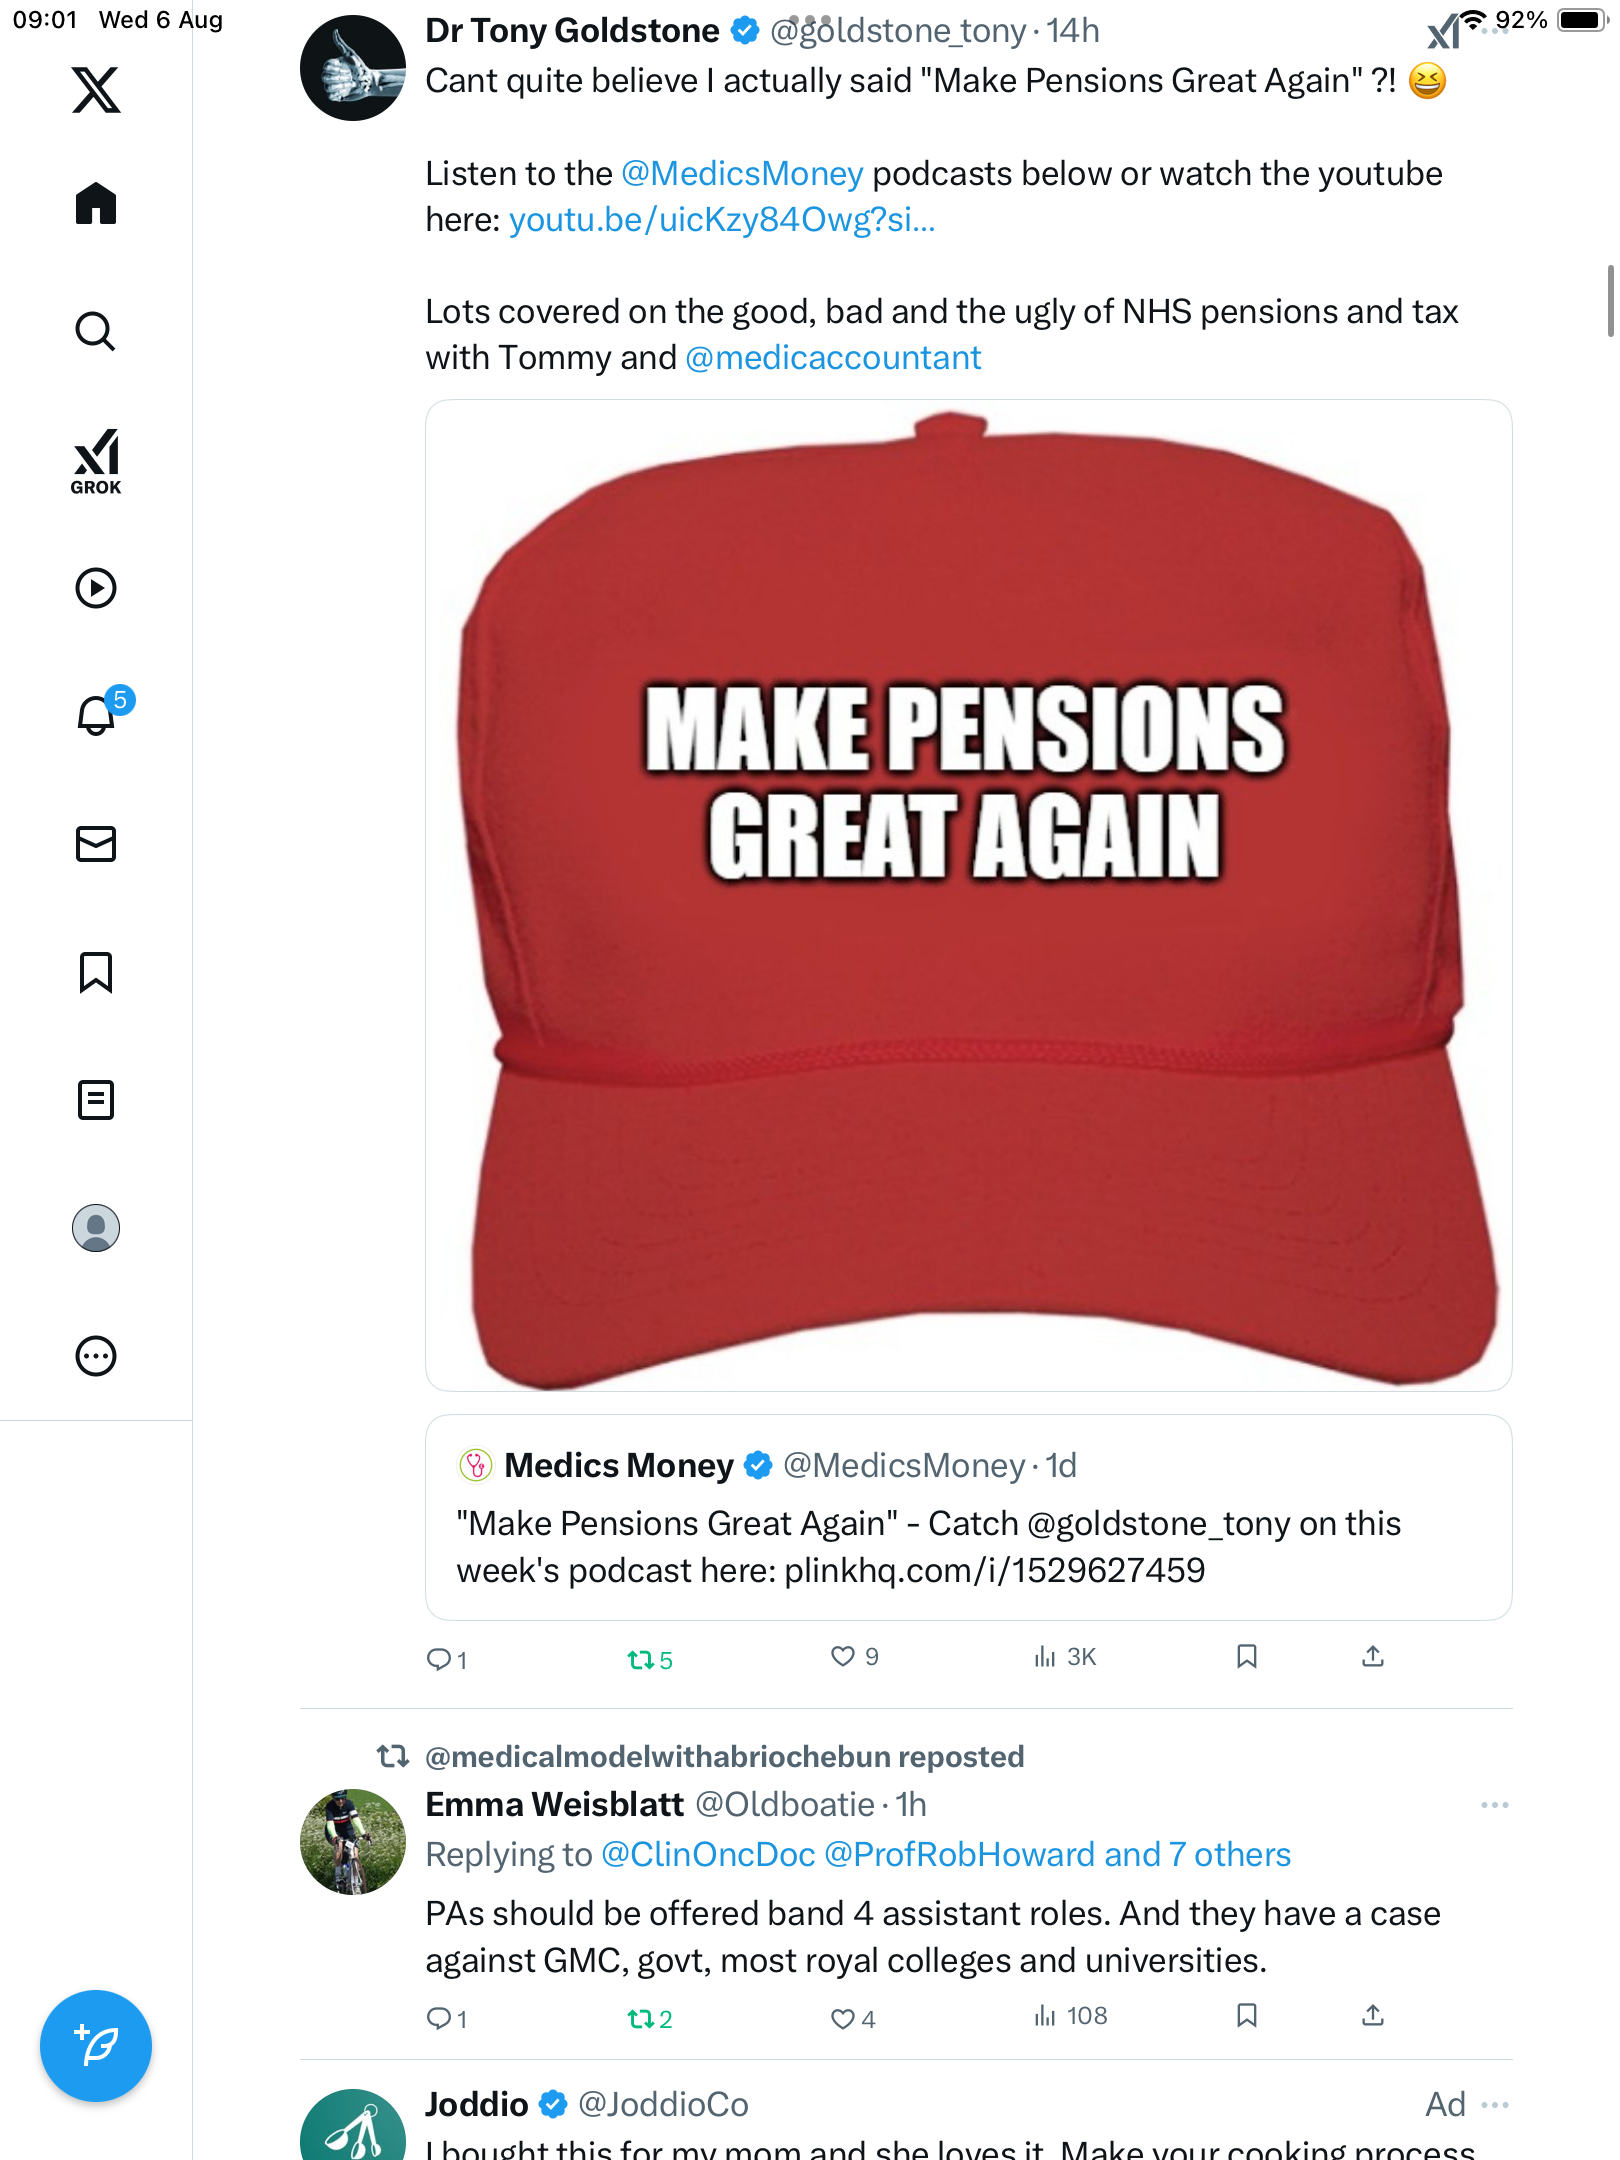The height and width of the screenshot is (2160, 1620).
Task: Open Grok from the sidebar
Action: point(96,462)
